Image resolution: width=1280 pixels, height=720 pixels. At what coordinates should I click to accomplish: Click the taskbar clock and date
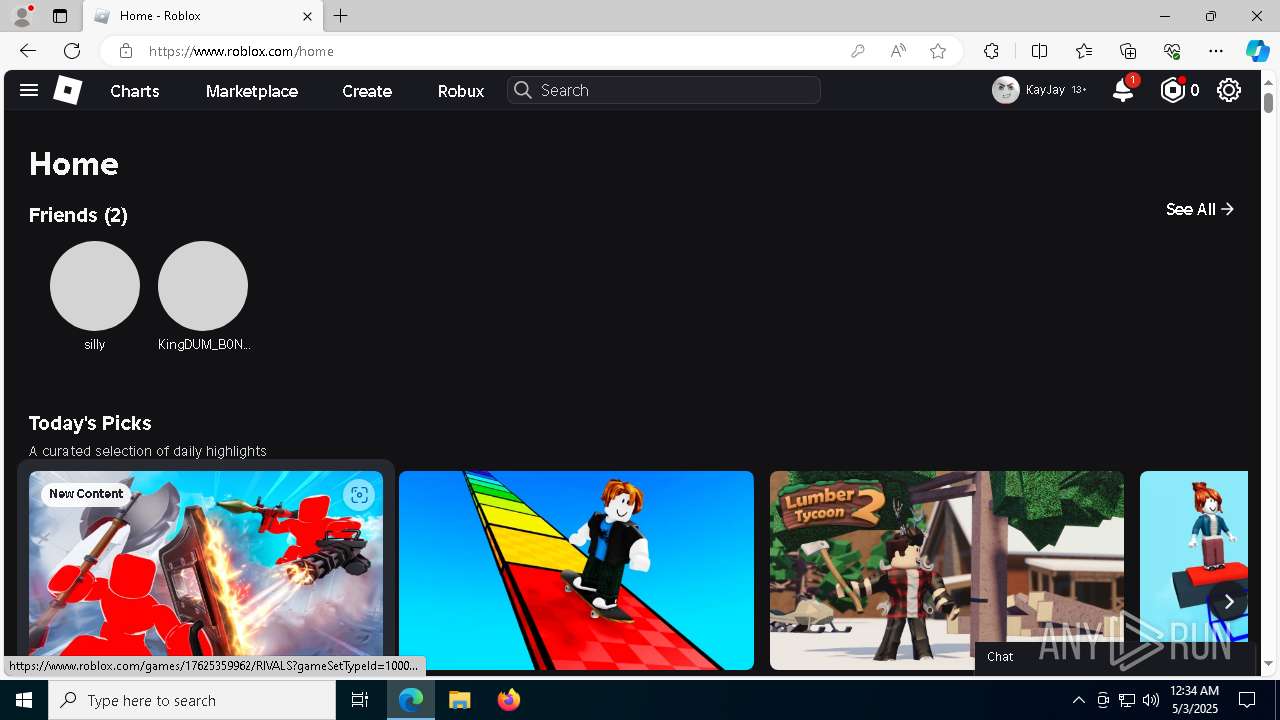[1194, 700]
